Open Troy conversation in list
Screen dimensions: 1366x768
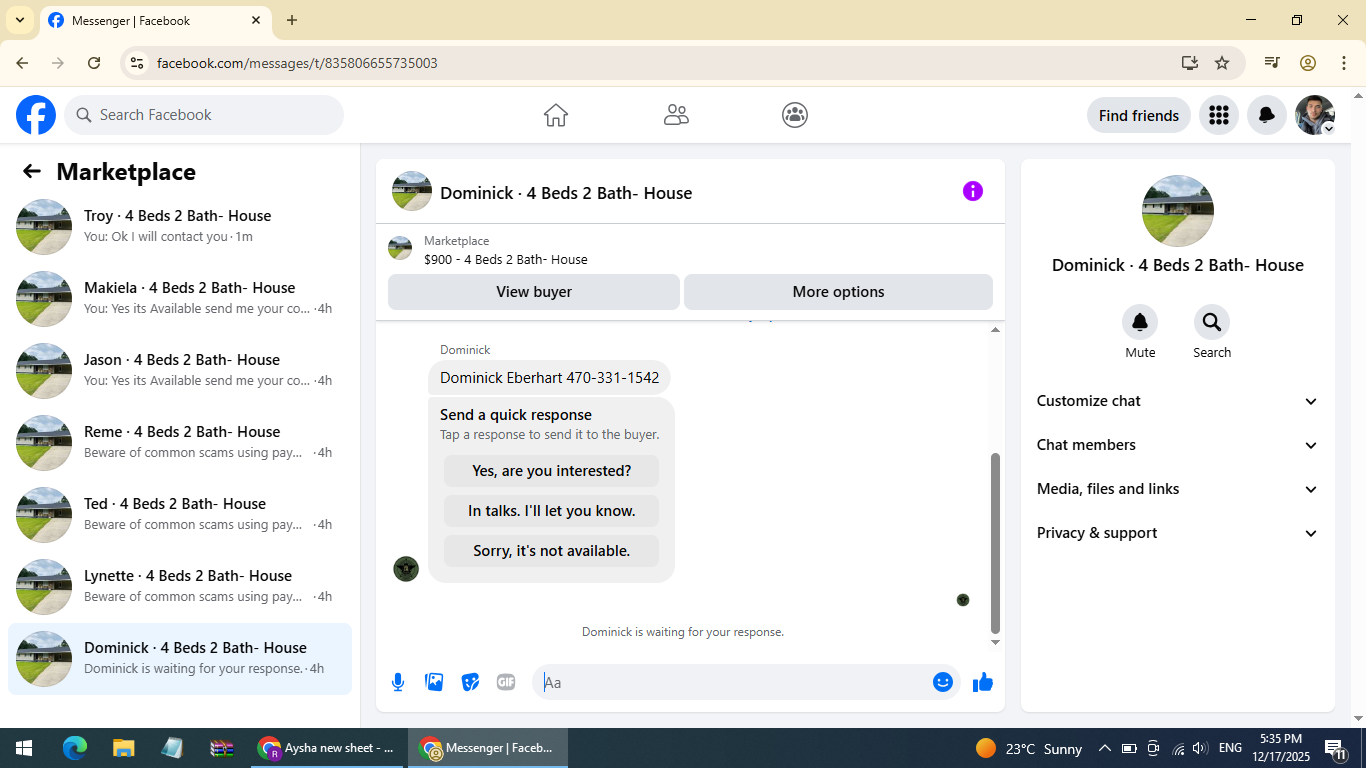tap(180, 227)
